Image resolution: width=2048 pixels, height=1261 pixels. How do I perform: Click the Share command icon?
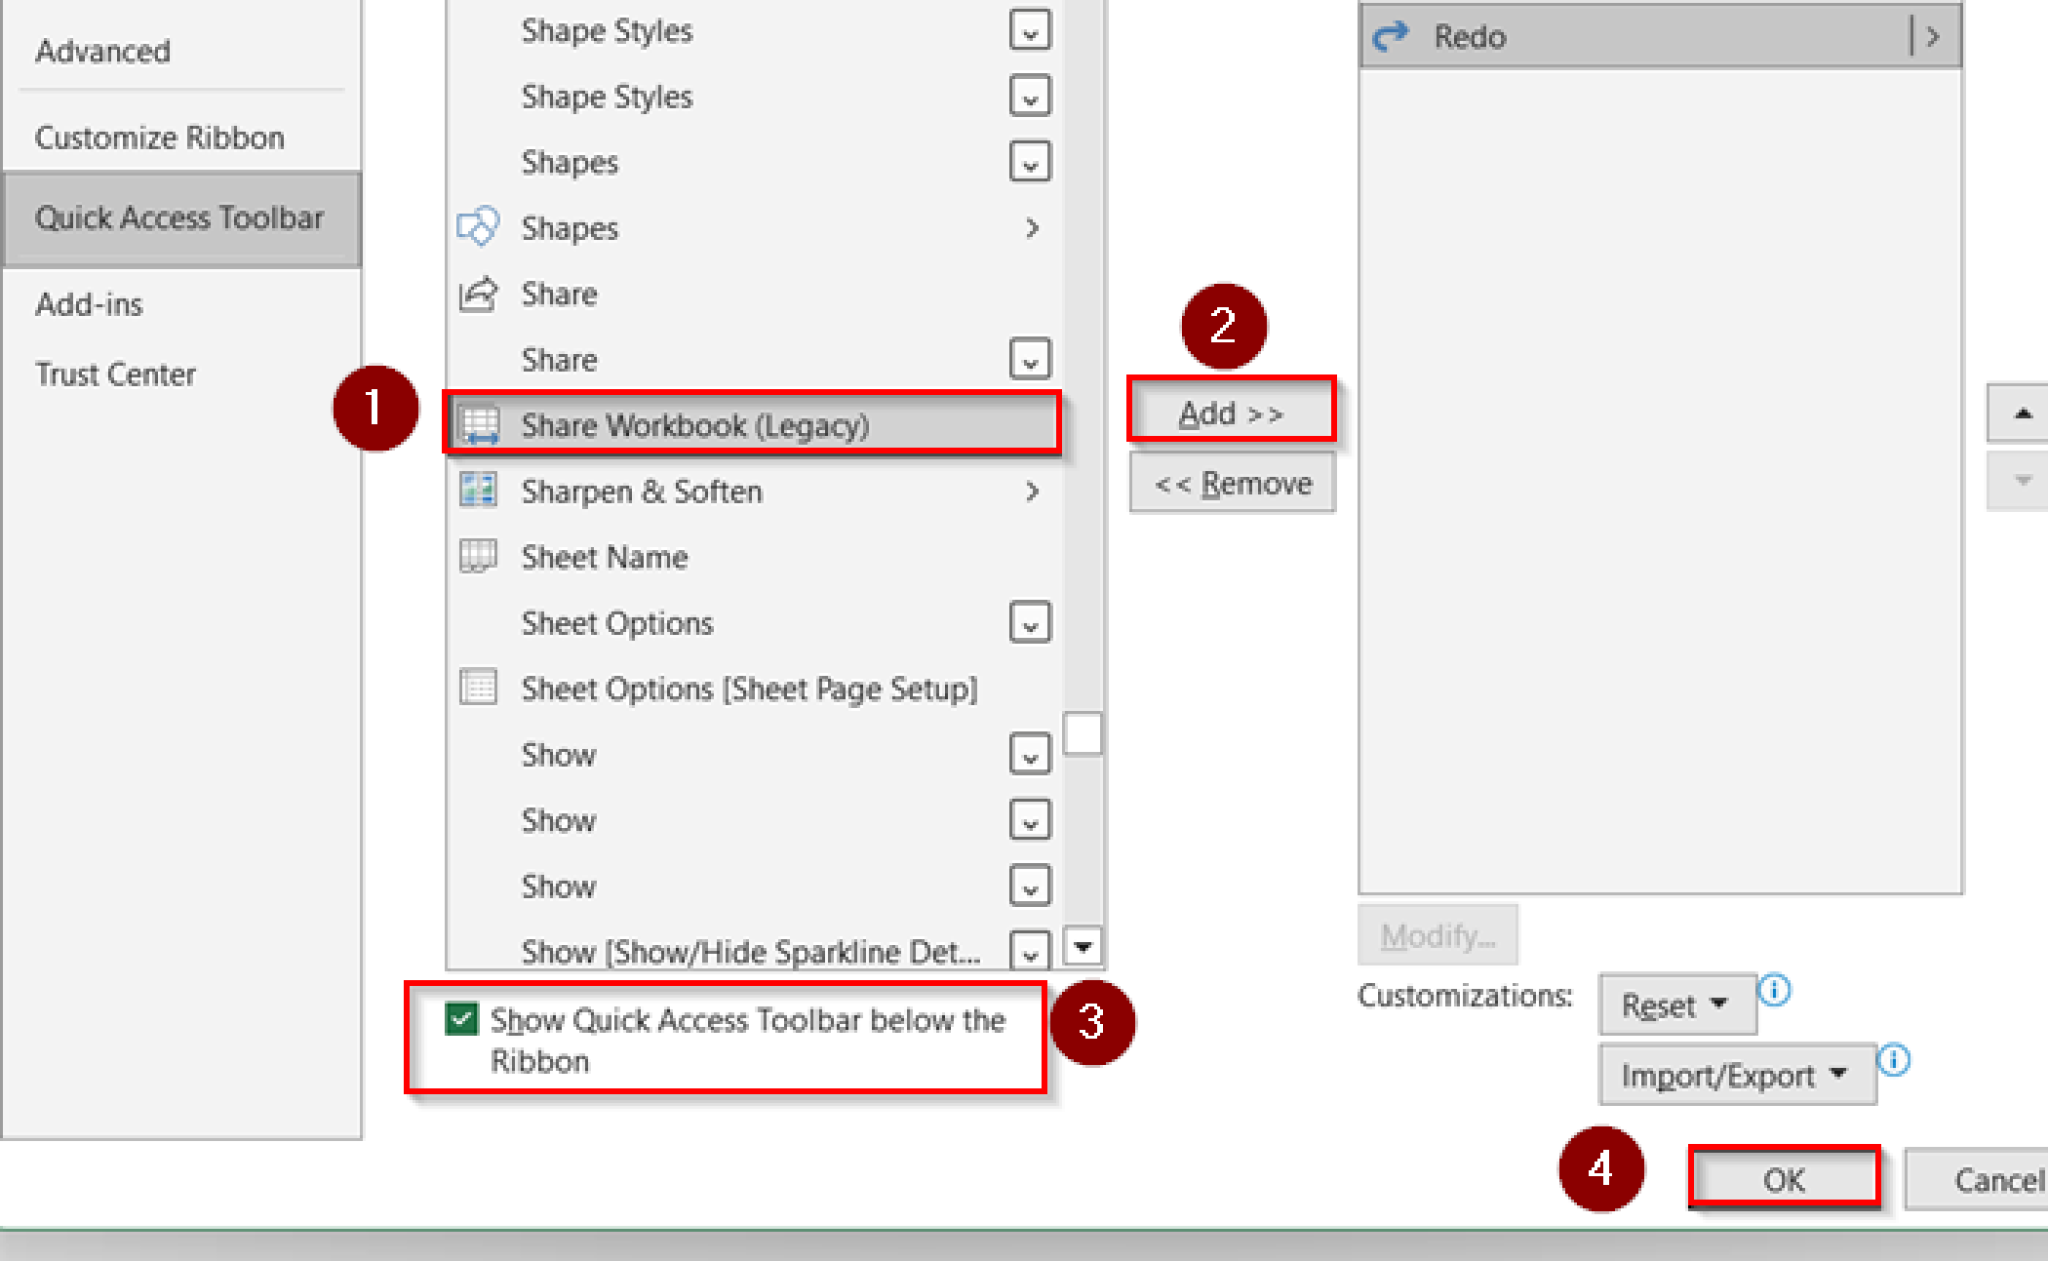point(481,293)
